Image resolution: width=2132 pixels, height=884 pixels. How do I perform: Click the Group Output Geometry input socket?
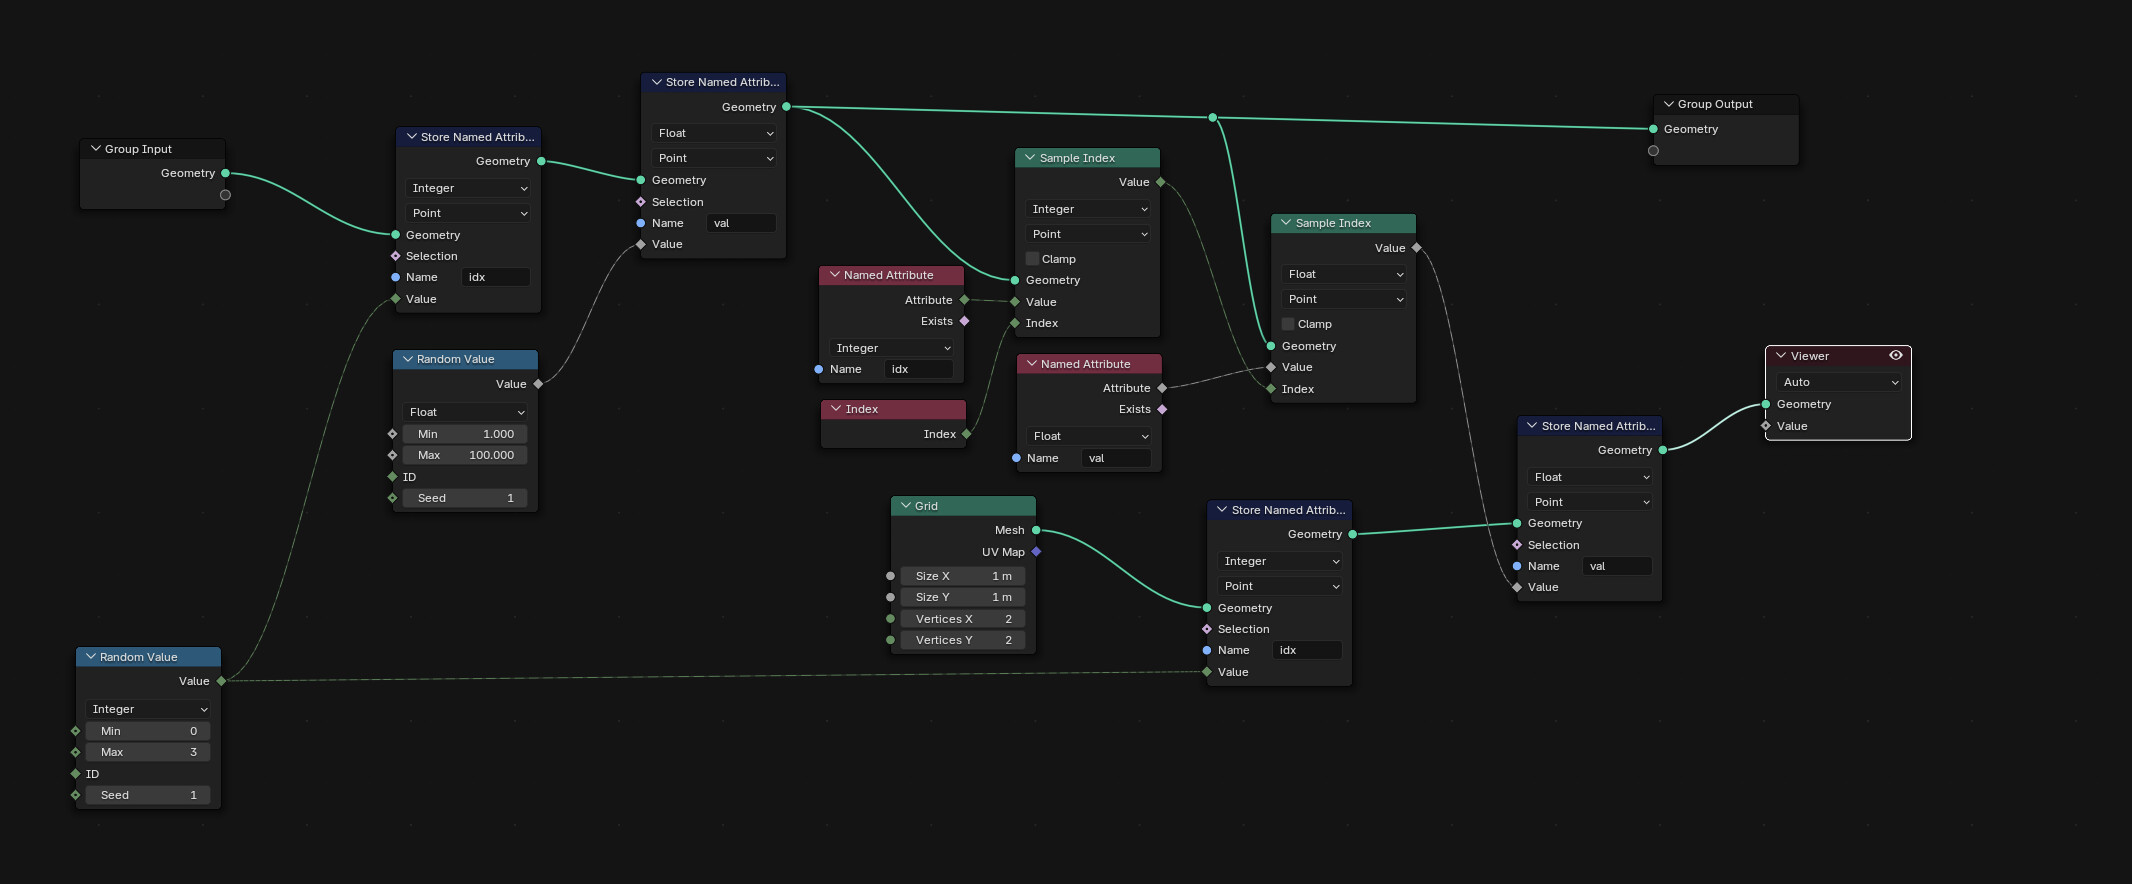tap(1653, 129)
